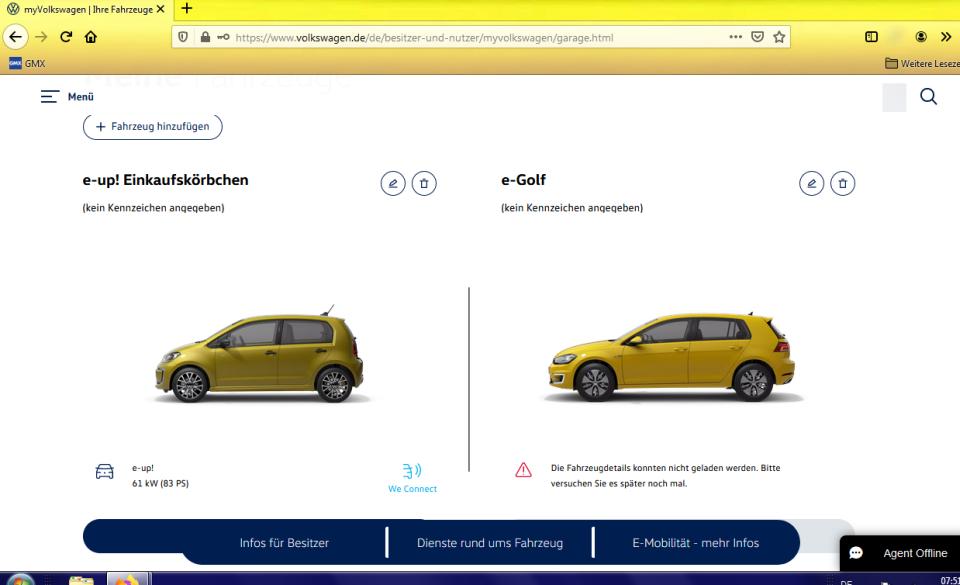Show more toolbar items chevron

click(x=946, y=37)
